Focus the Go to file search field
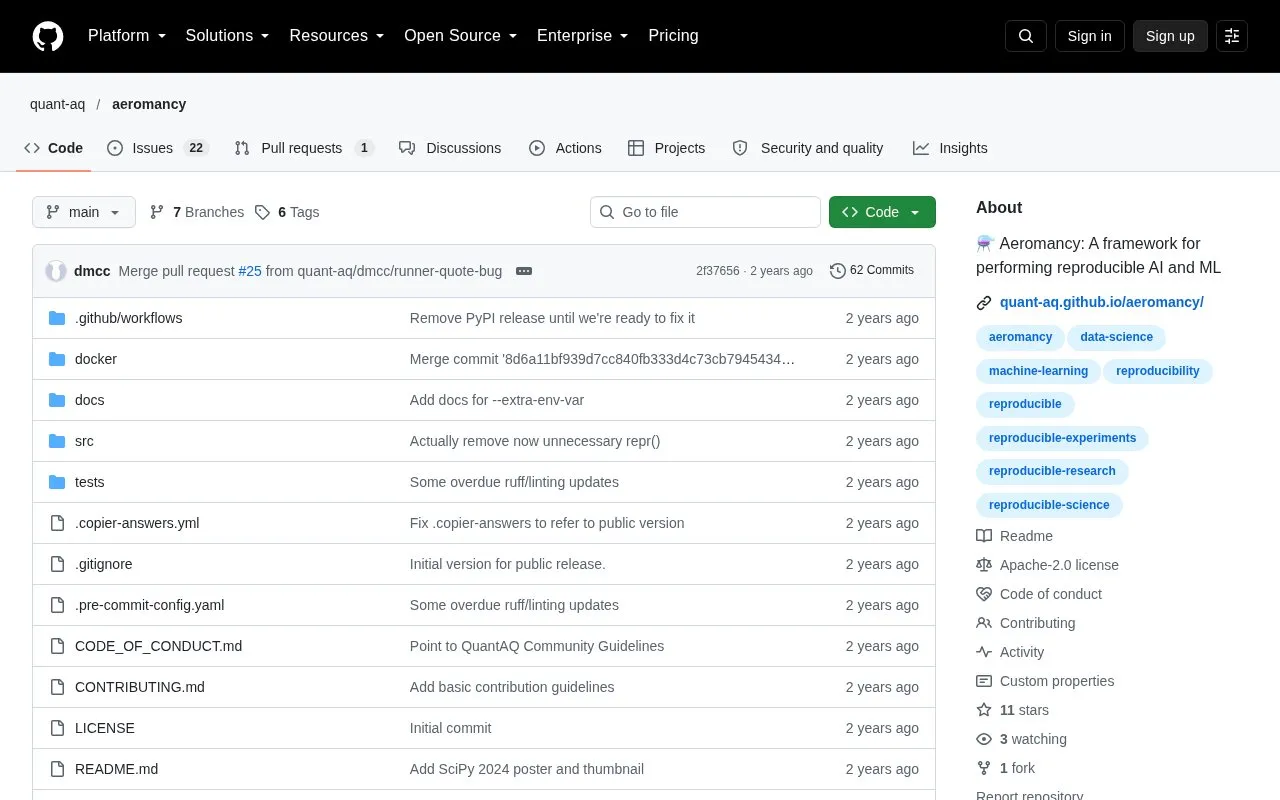The image size is (1280, 800). click(x=705, y=212)
